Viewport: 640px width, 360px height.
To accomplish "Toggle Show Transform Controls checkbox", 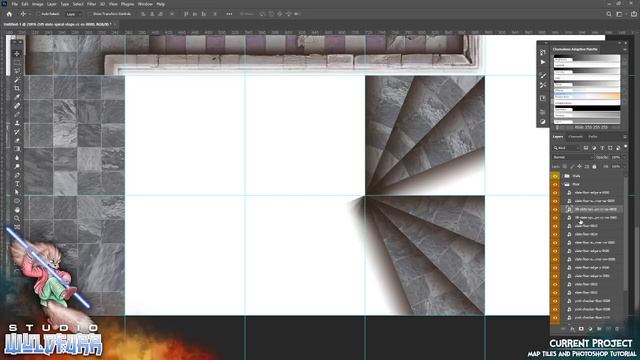I will 90,14.
